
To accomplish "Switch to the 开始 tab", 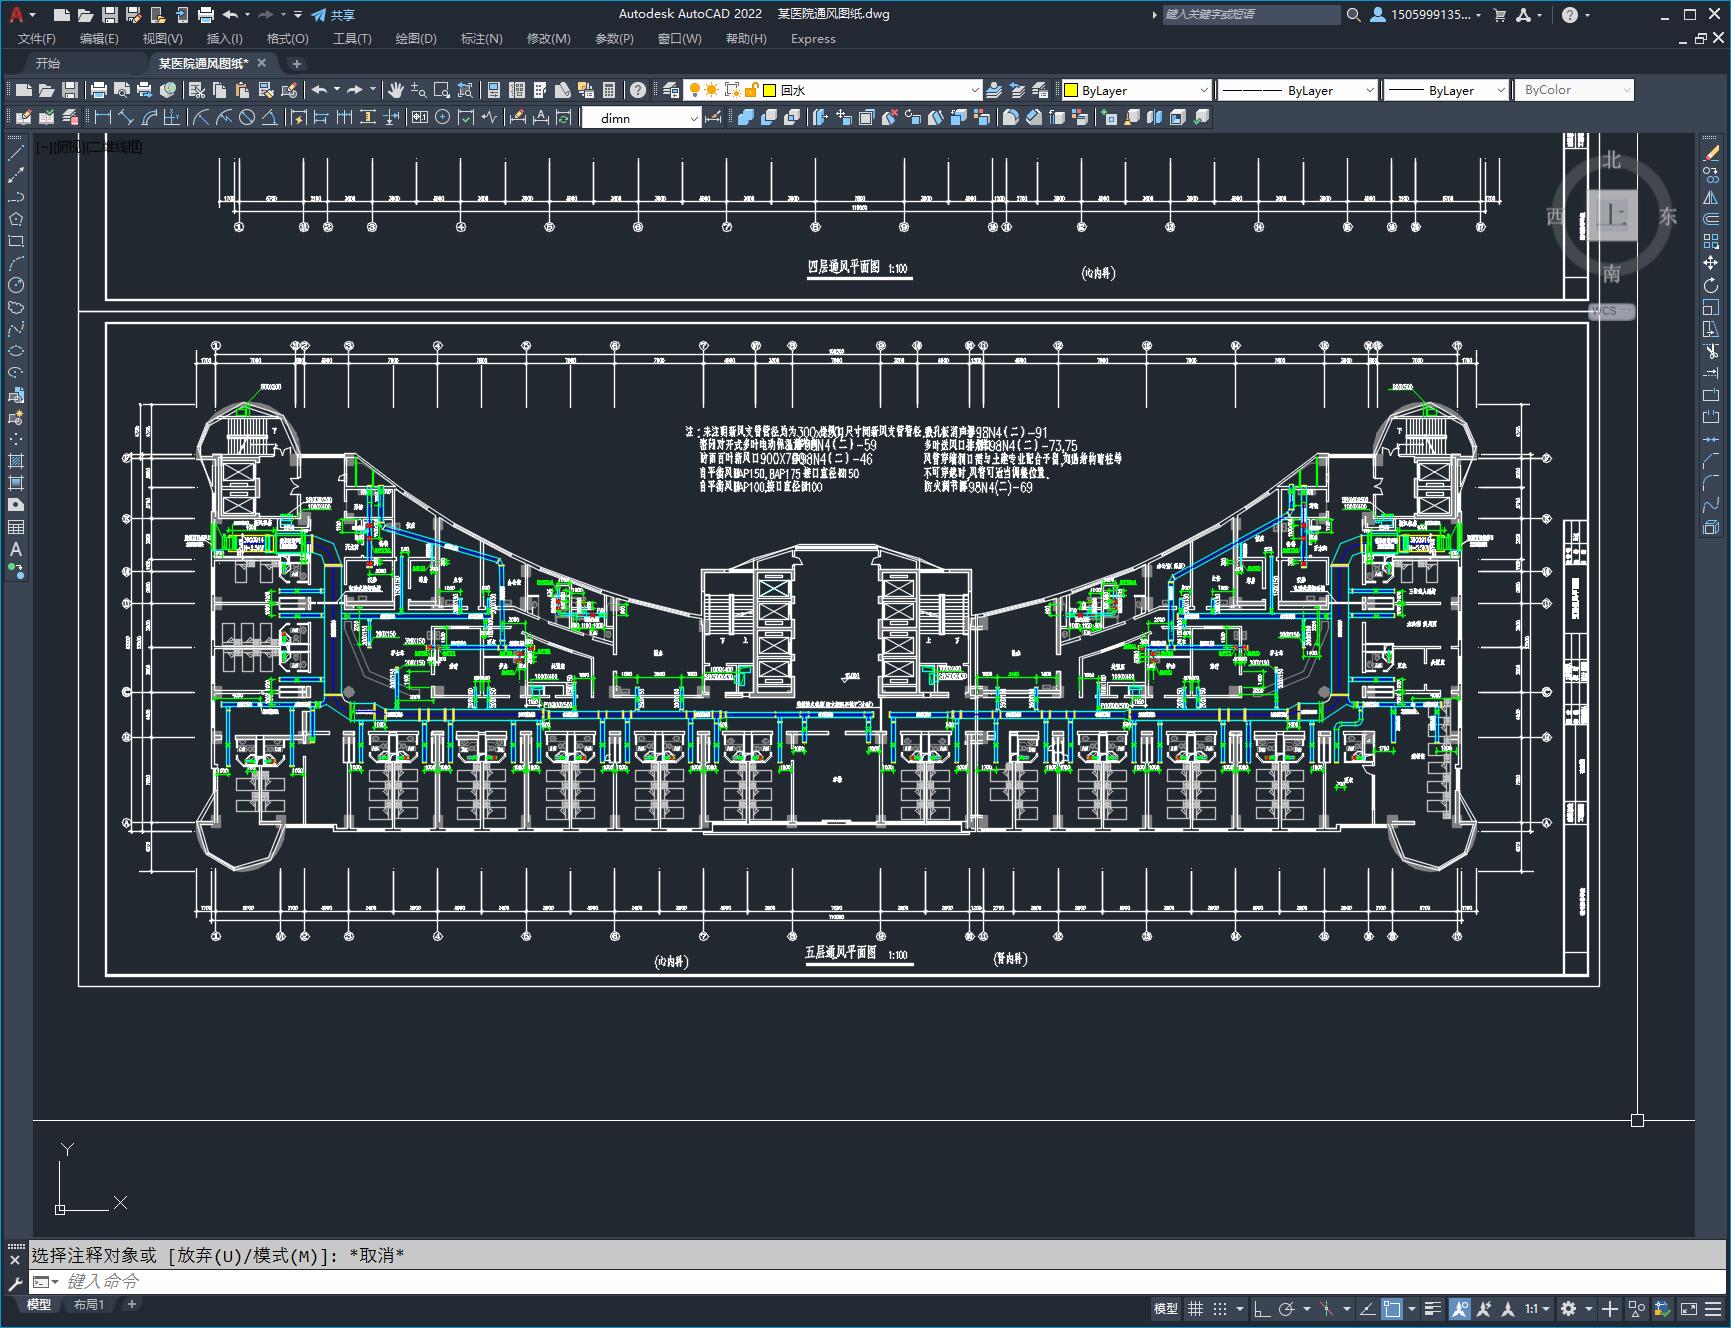I will click(x=48, y=63).
